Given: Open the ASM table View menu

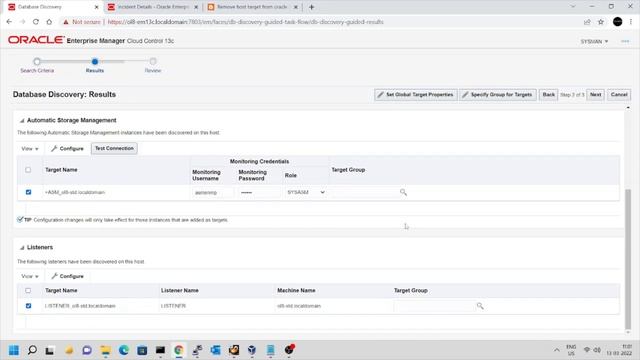Looking at the screenshot, I should (x=30, y=149).
